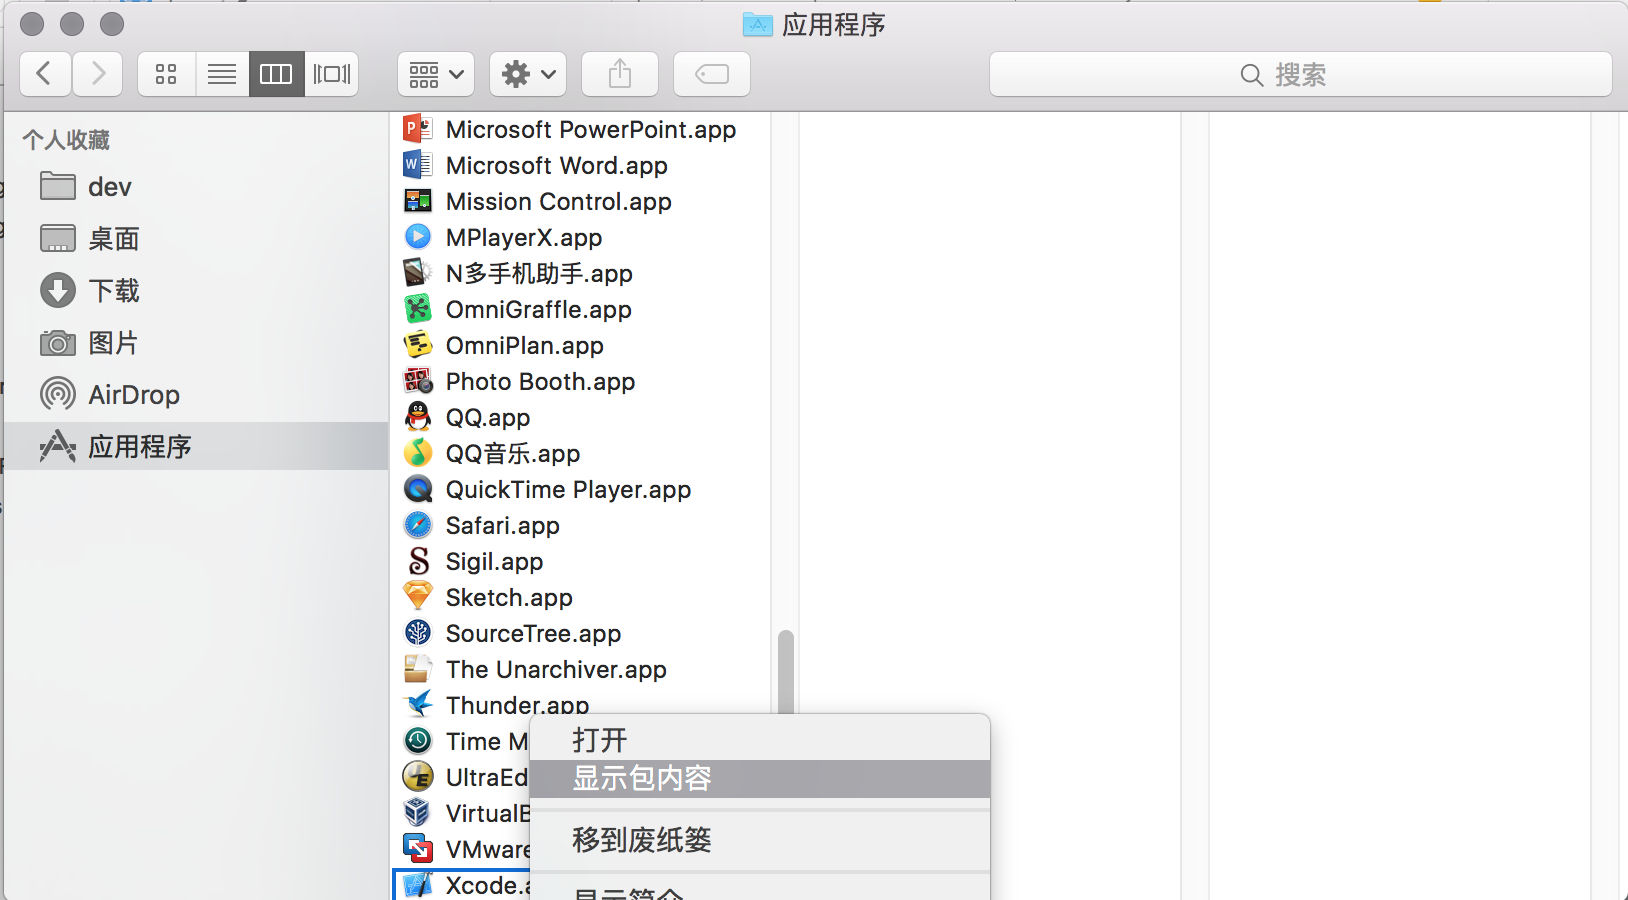Go forward with the right arrow button
This screenshot has width=1628, height=900.
point(97,74)
